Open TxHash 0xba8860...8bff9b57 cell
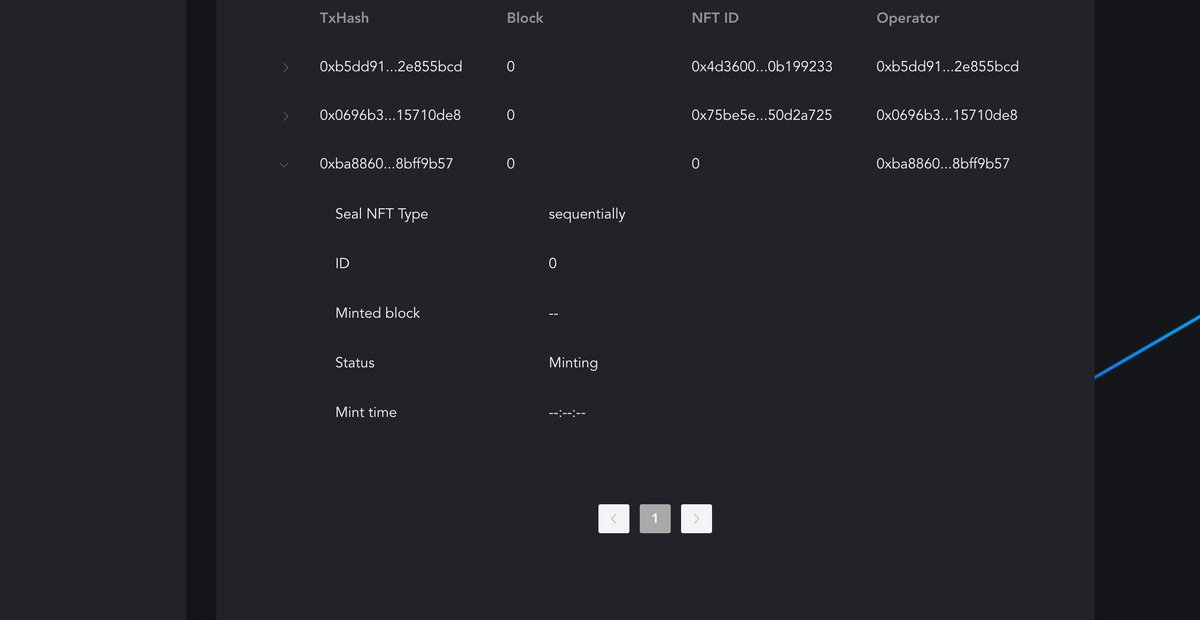Image resolution: width=1200 pixels, height=620 pixels. point(386,163)
